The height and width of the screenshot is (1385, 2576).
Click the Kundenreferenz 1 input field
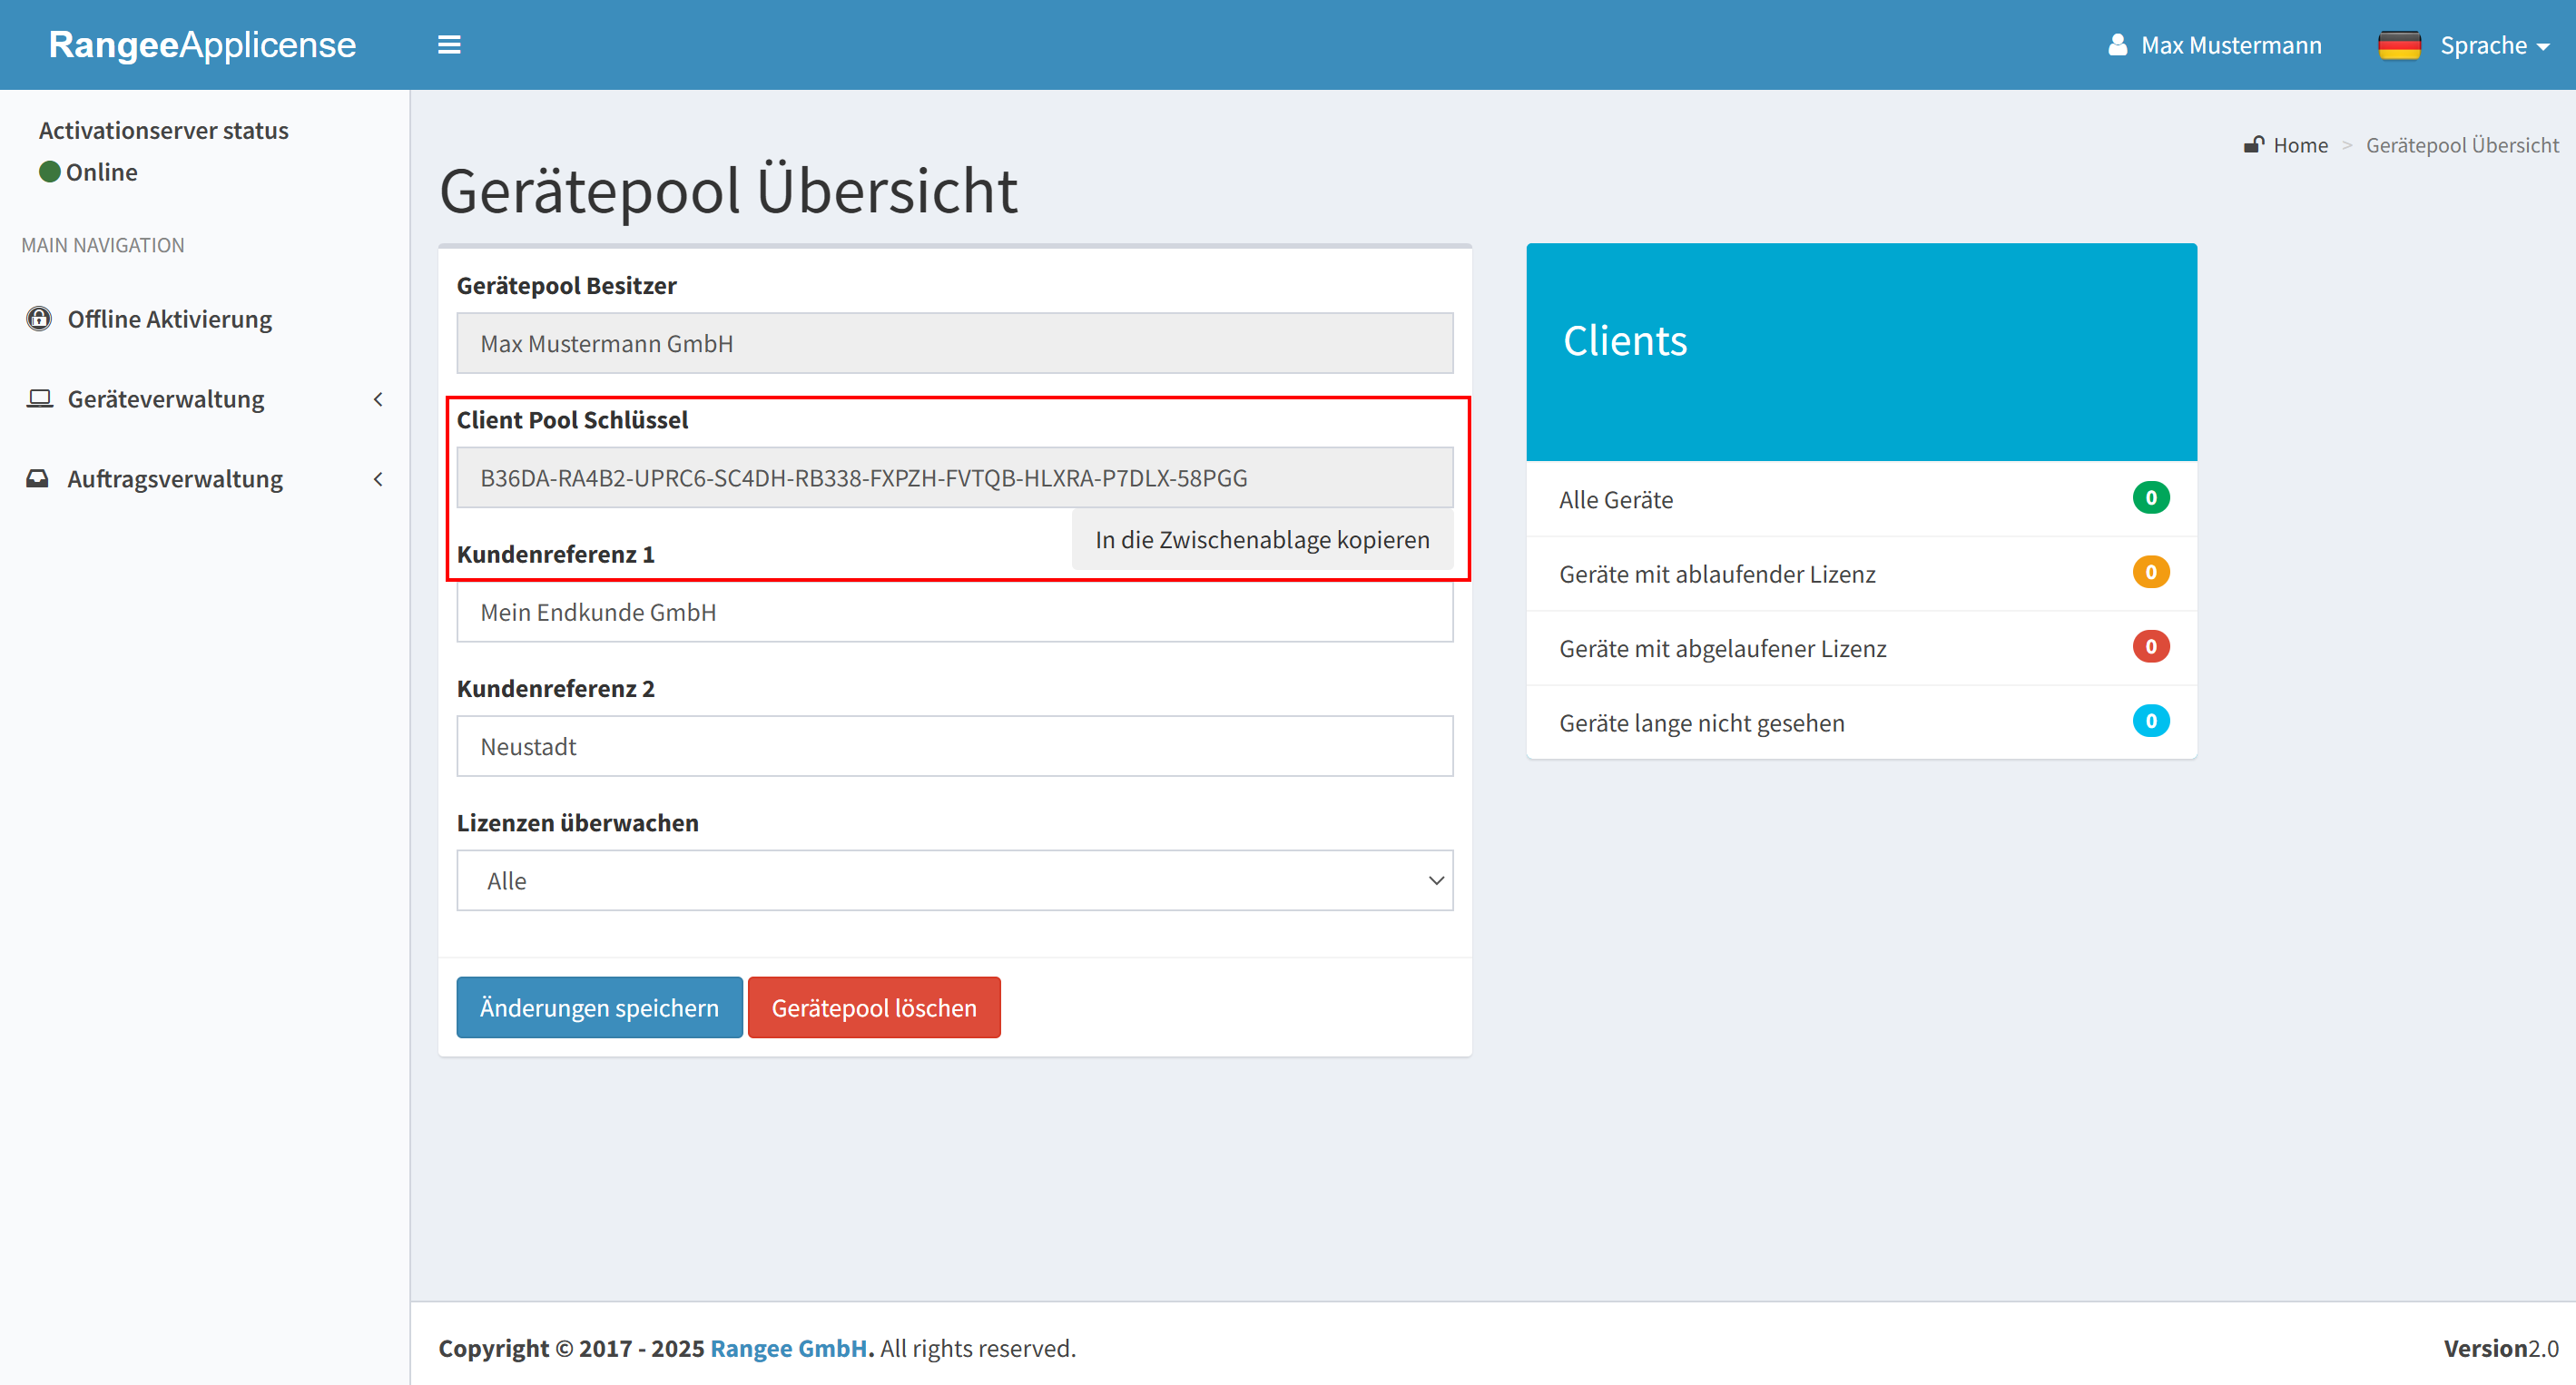[954, 612]
